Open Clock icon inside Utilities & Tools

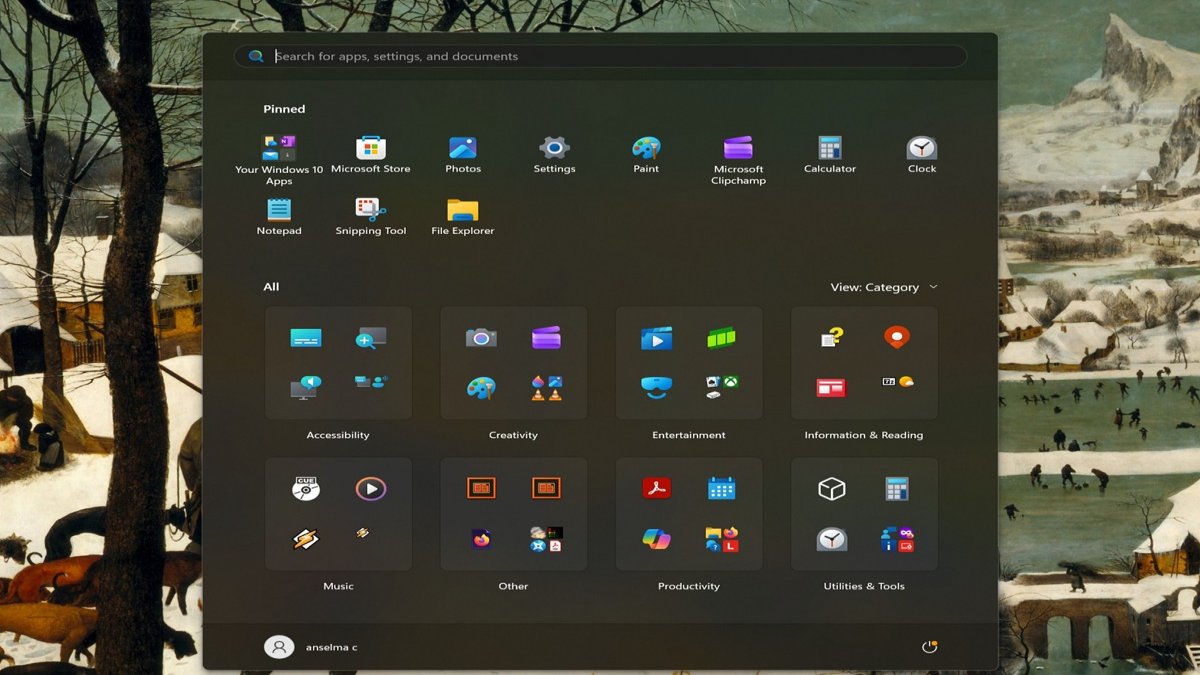831,539
